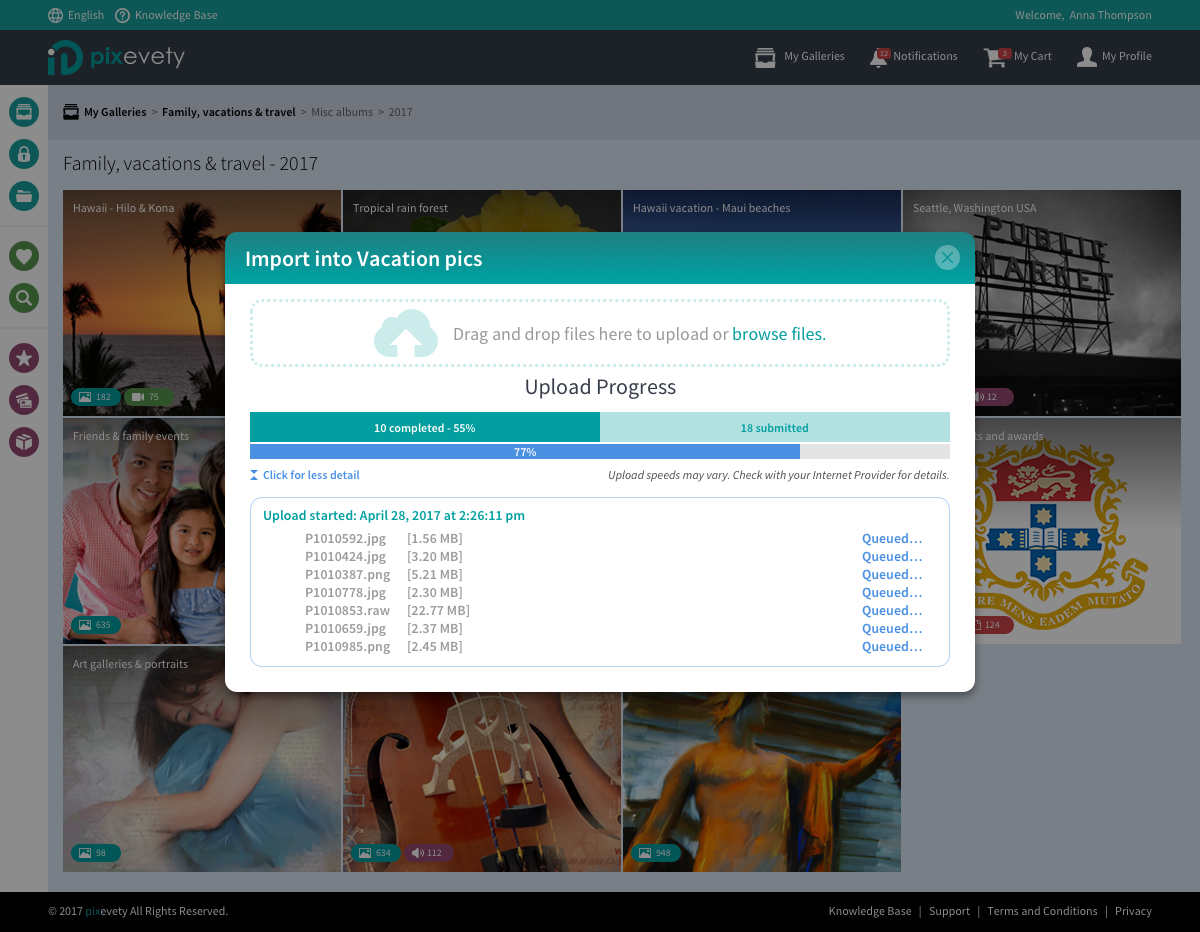
Task: Click the globe language icon
Action: 56,15
